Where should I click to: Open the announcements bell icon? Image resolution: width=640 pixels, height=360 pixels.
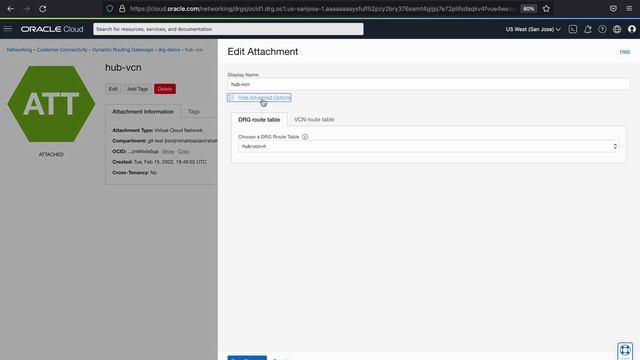click(587, 29)
